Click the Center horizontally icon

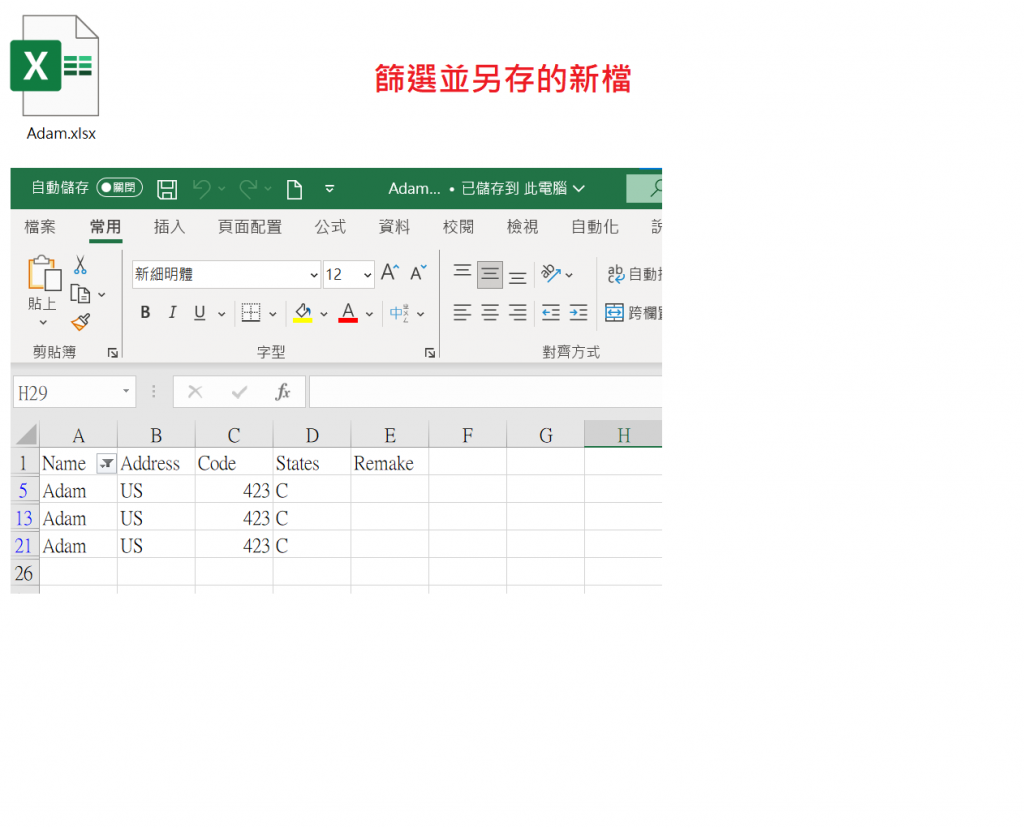(490, 313)
